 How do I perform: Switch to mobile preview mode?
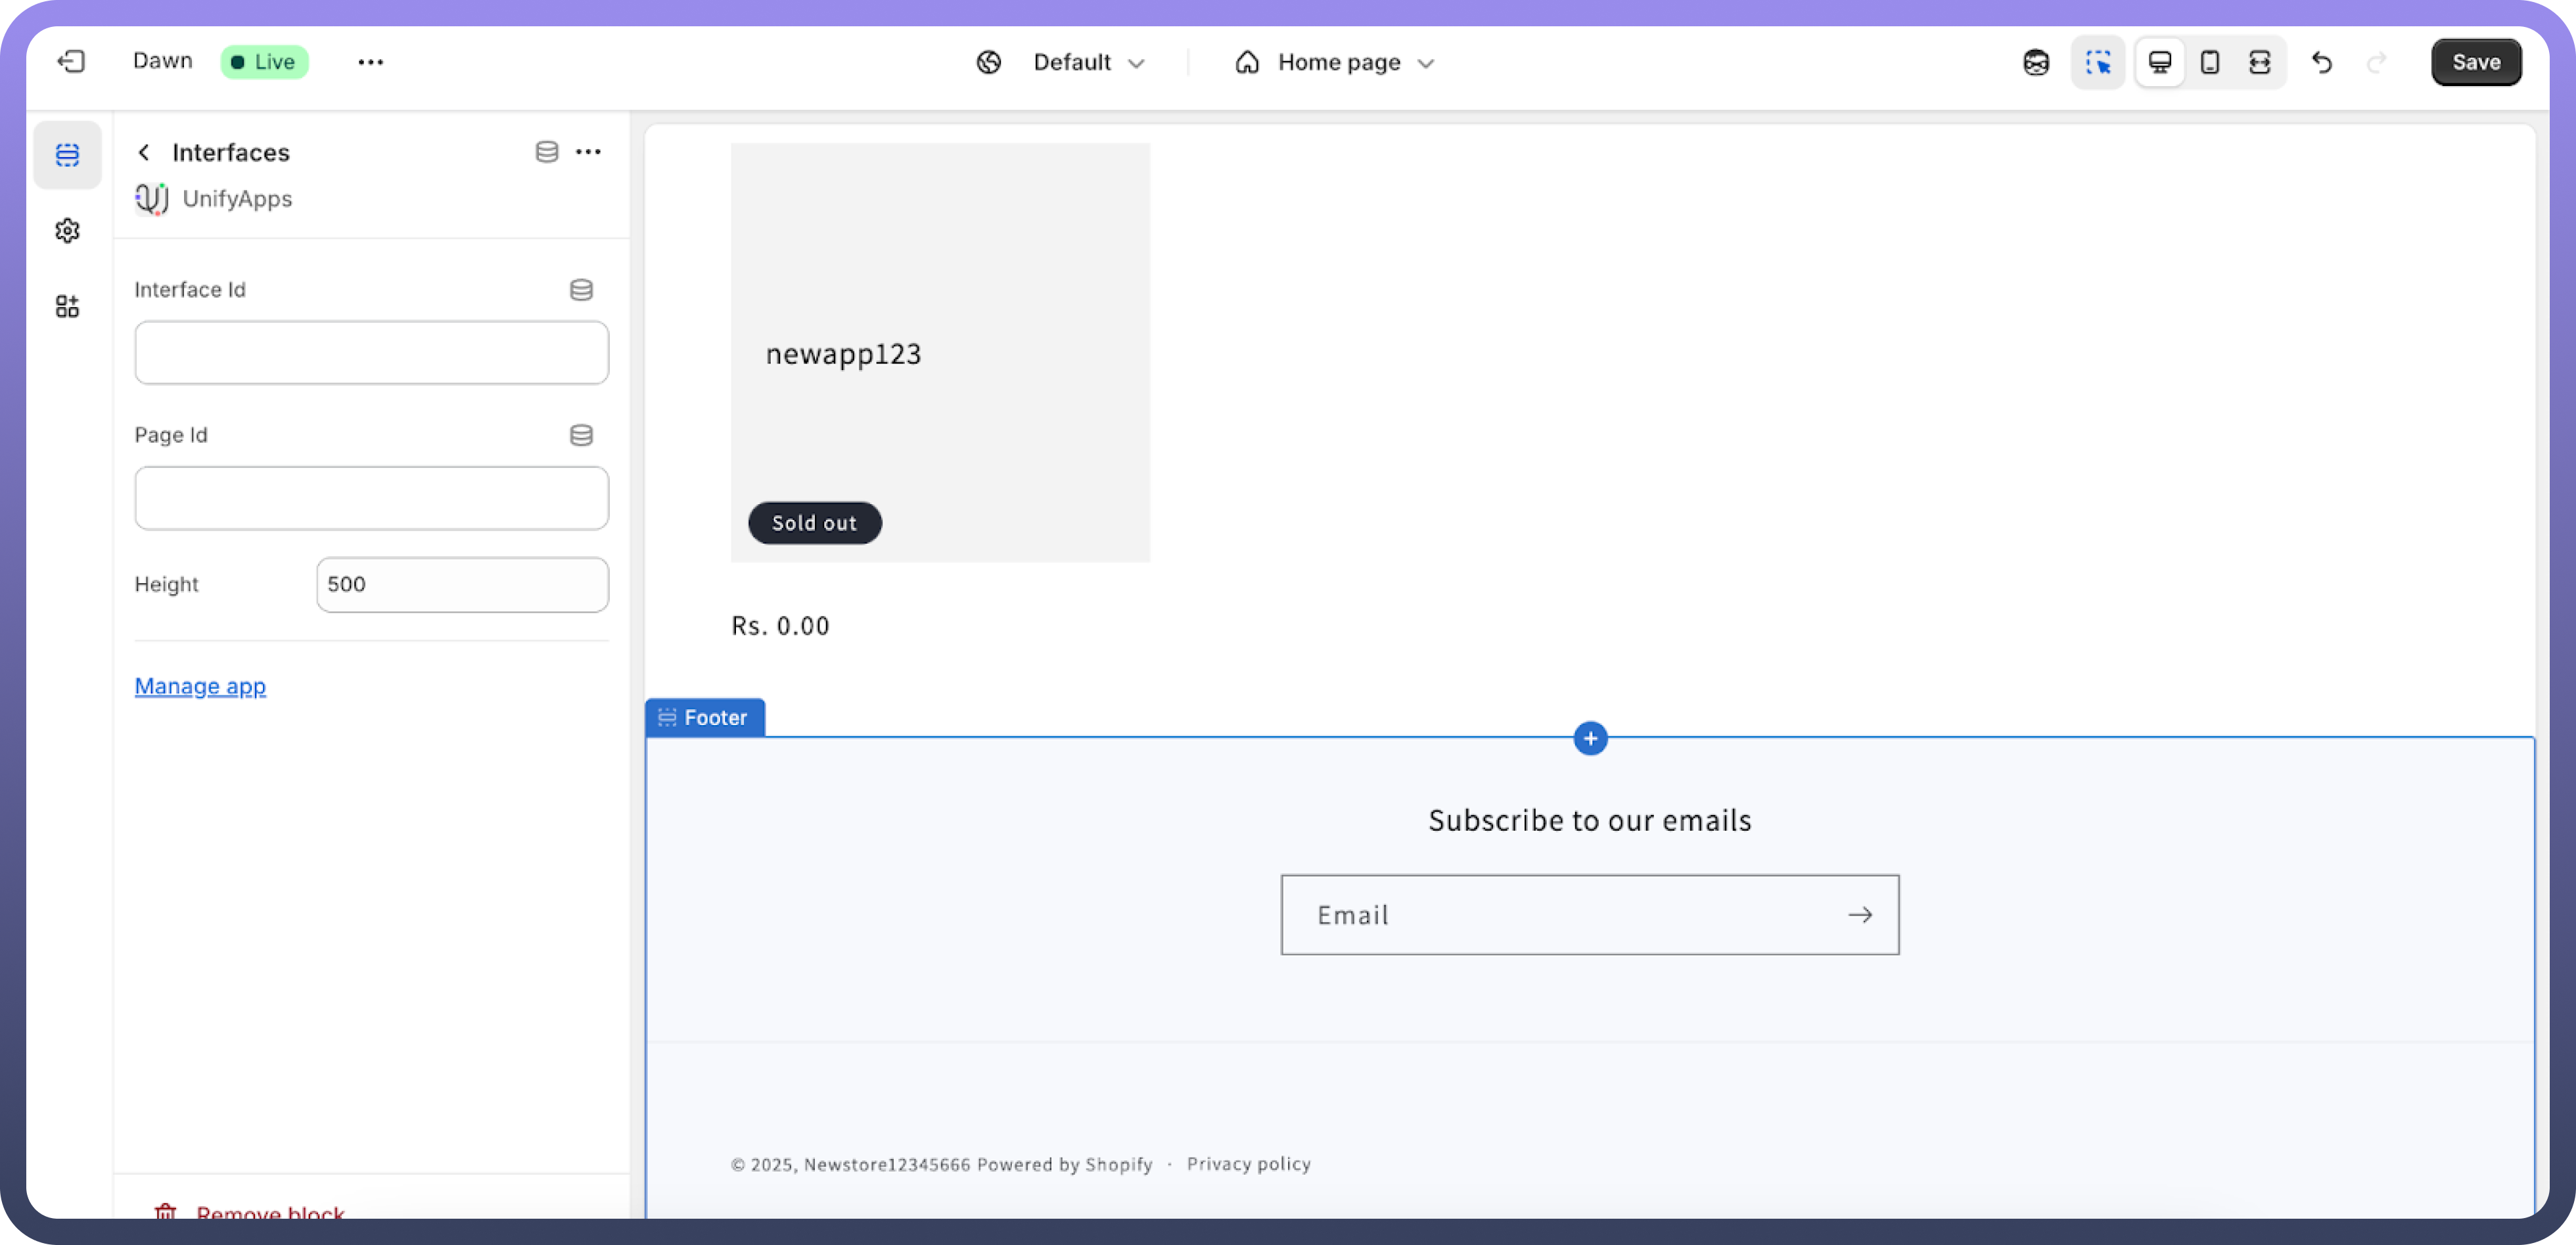click(2210, 63)
